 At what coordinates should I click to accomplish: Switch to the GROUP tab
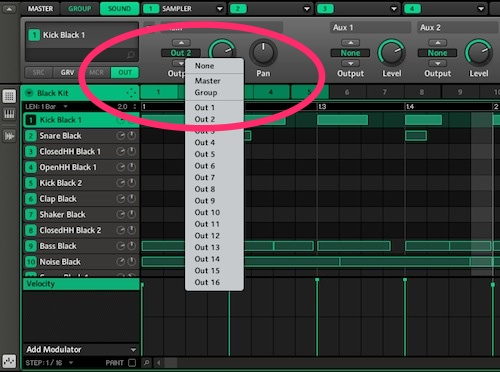tap(80, 9)
